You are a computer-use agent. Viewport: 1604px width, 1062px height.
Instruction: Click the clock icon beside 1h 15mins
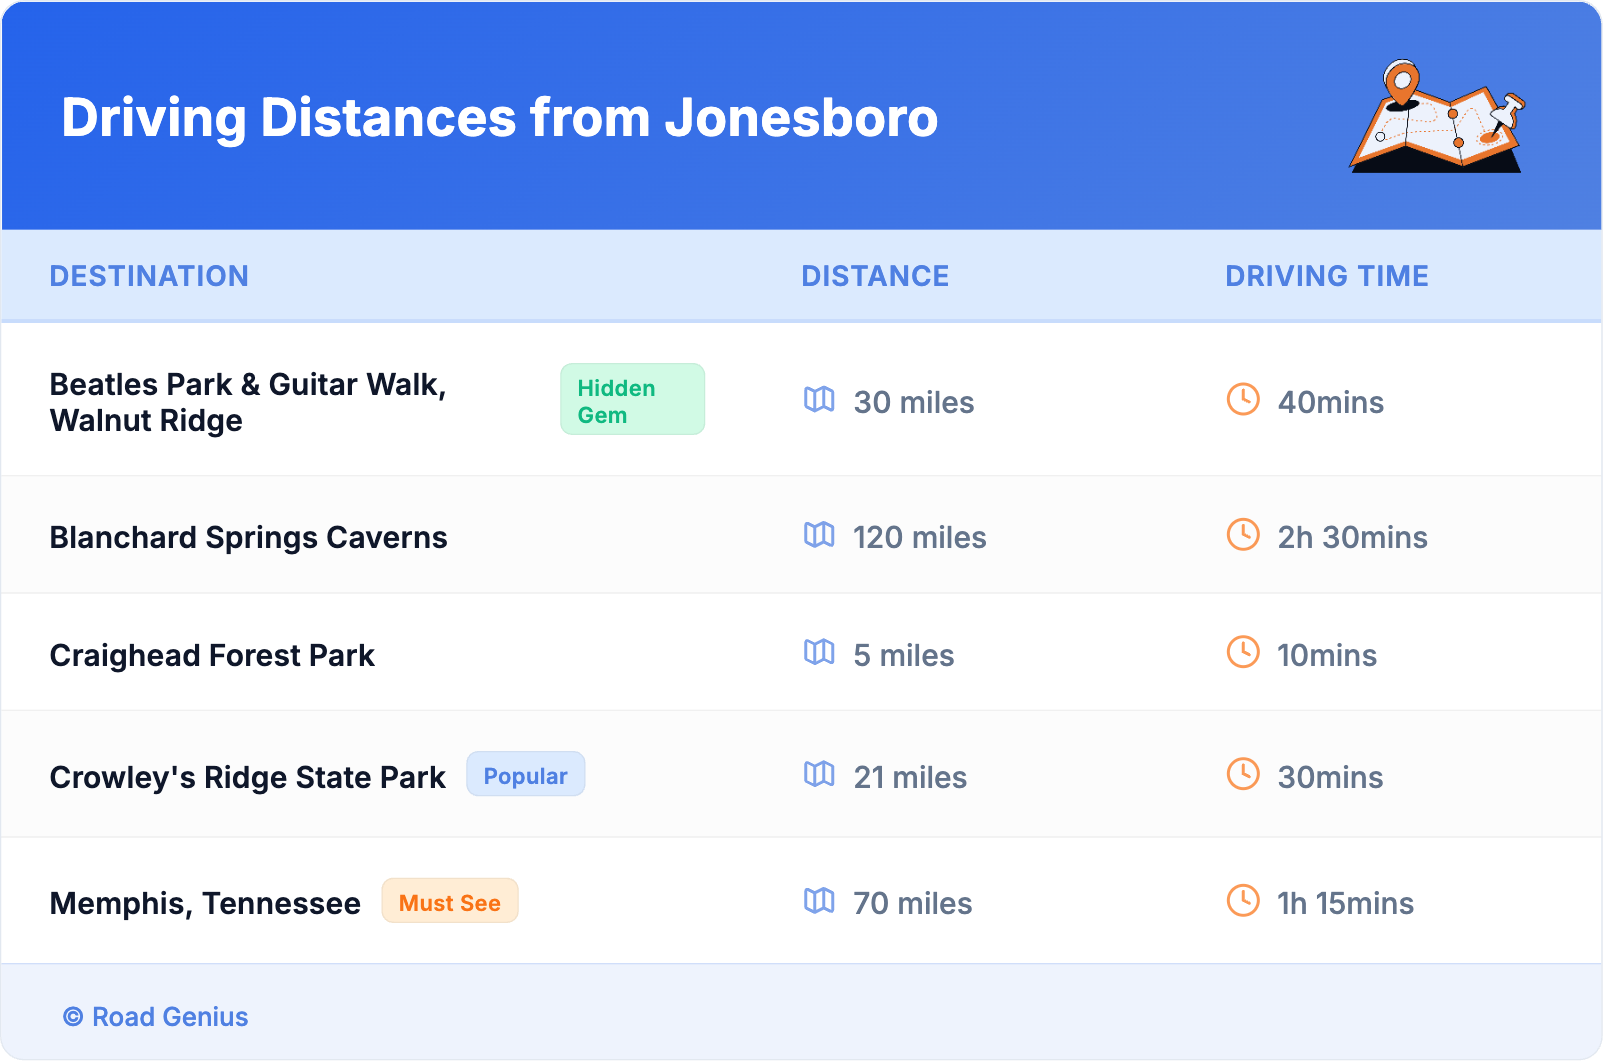click(x=1243, y=901)
